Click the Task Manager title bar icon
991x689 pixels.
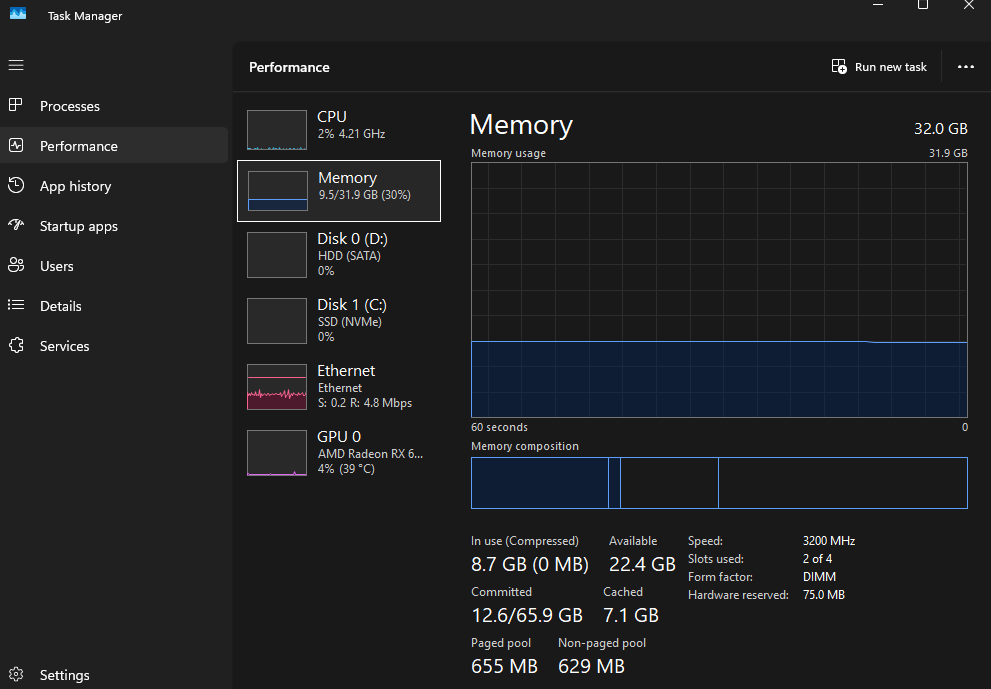18,13
